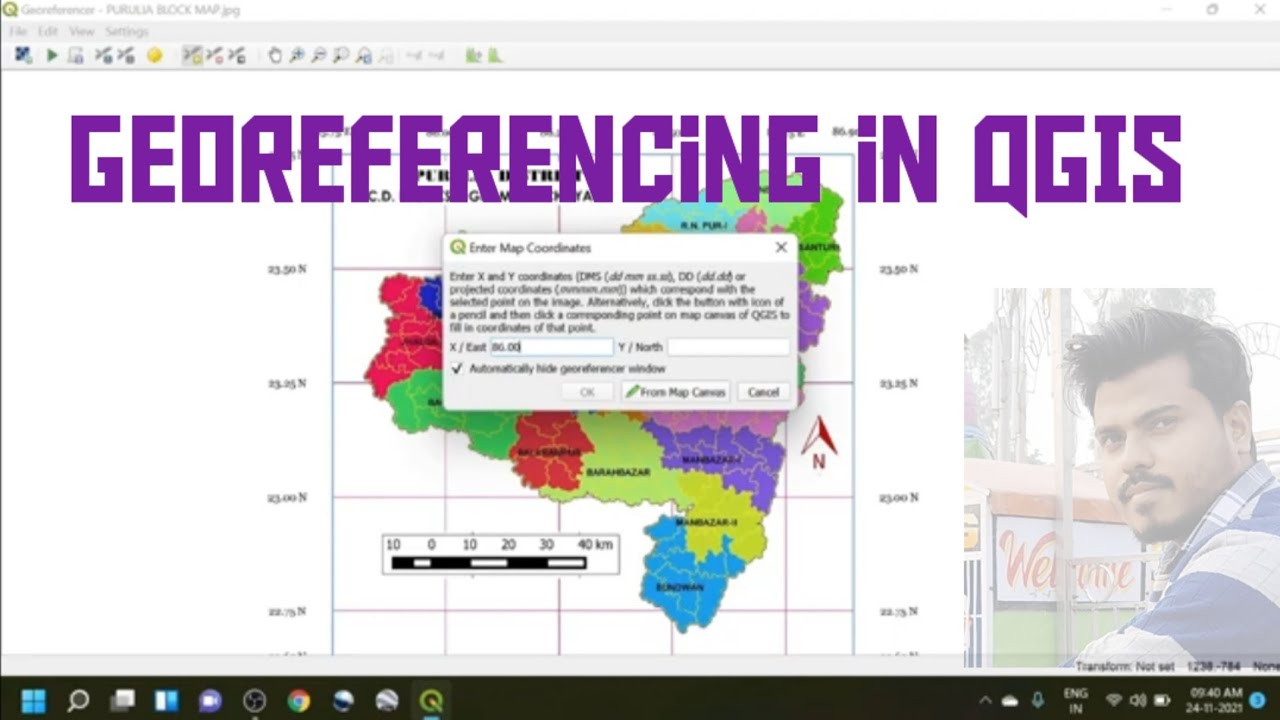Click the Zoom Out magnifier icon
Screen dimensions: 1280x720
tap(319, 55)
